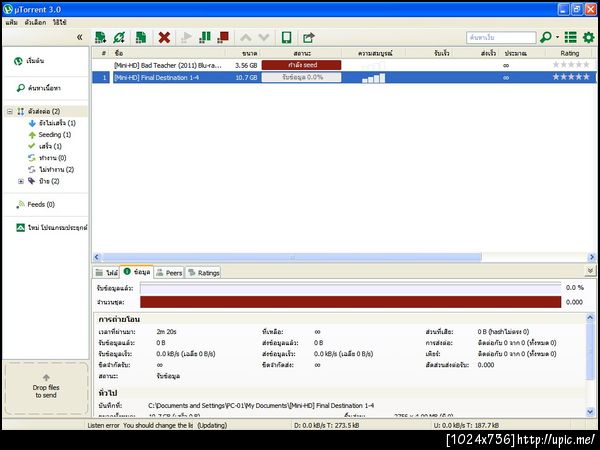The image size is (600, 450).
Task: Click into the web search field
Action: [501, 38]
